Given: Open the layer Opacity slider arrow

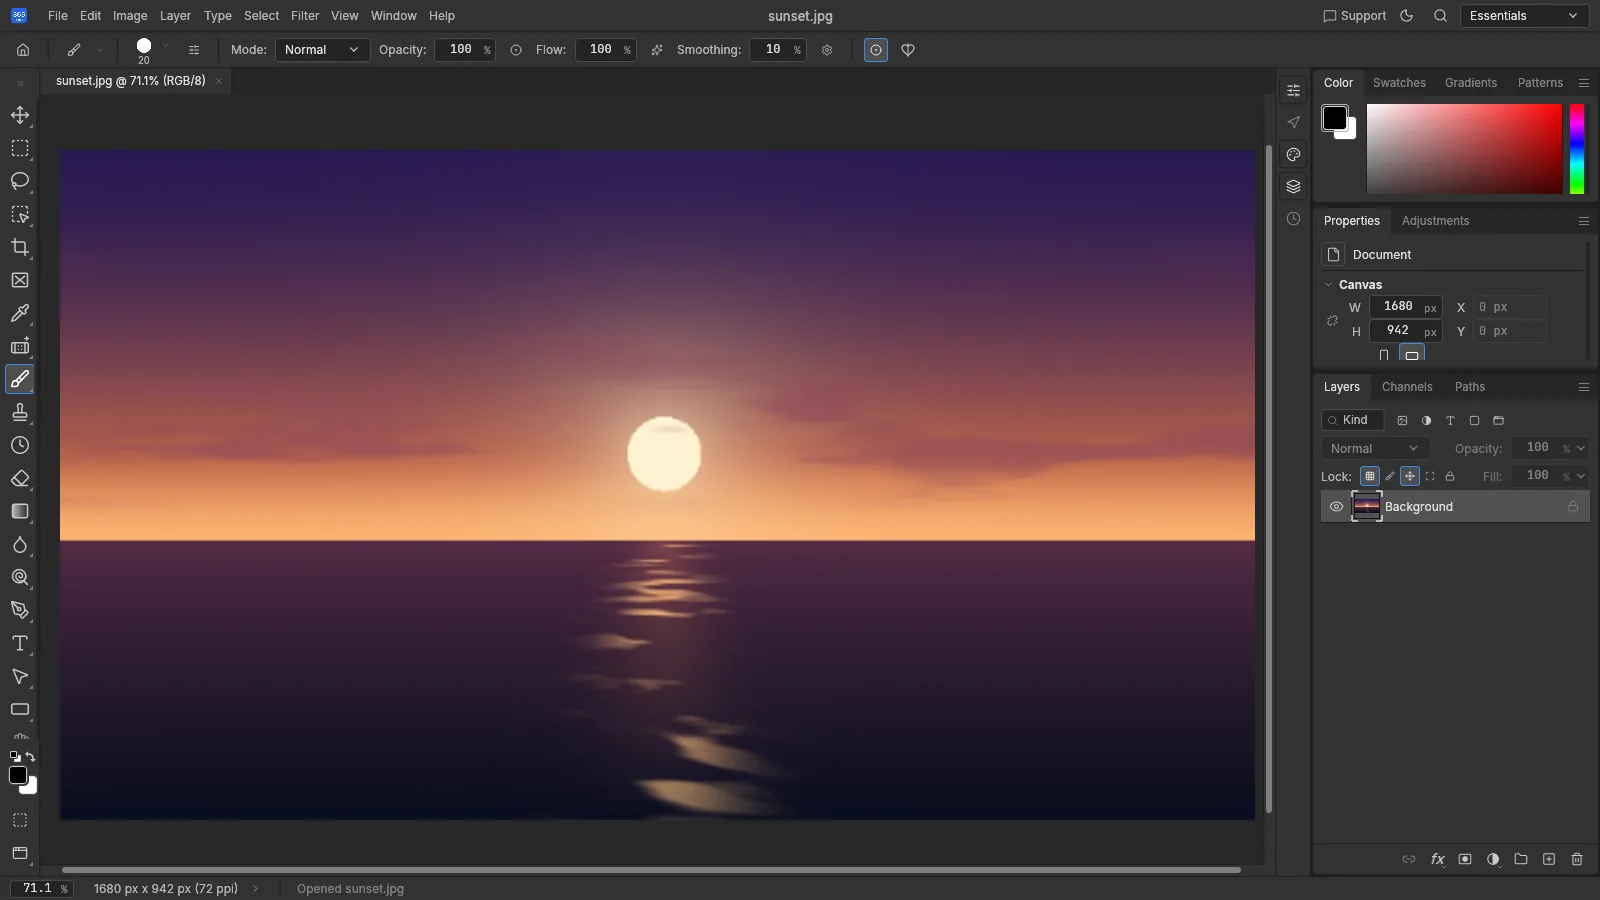Looking at the screenshot, I should pos(1581,449).
